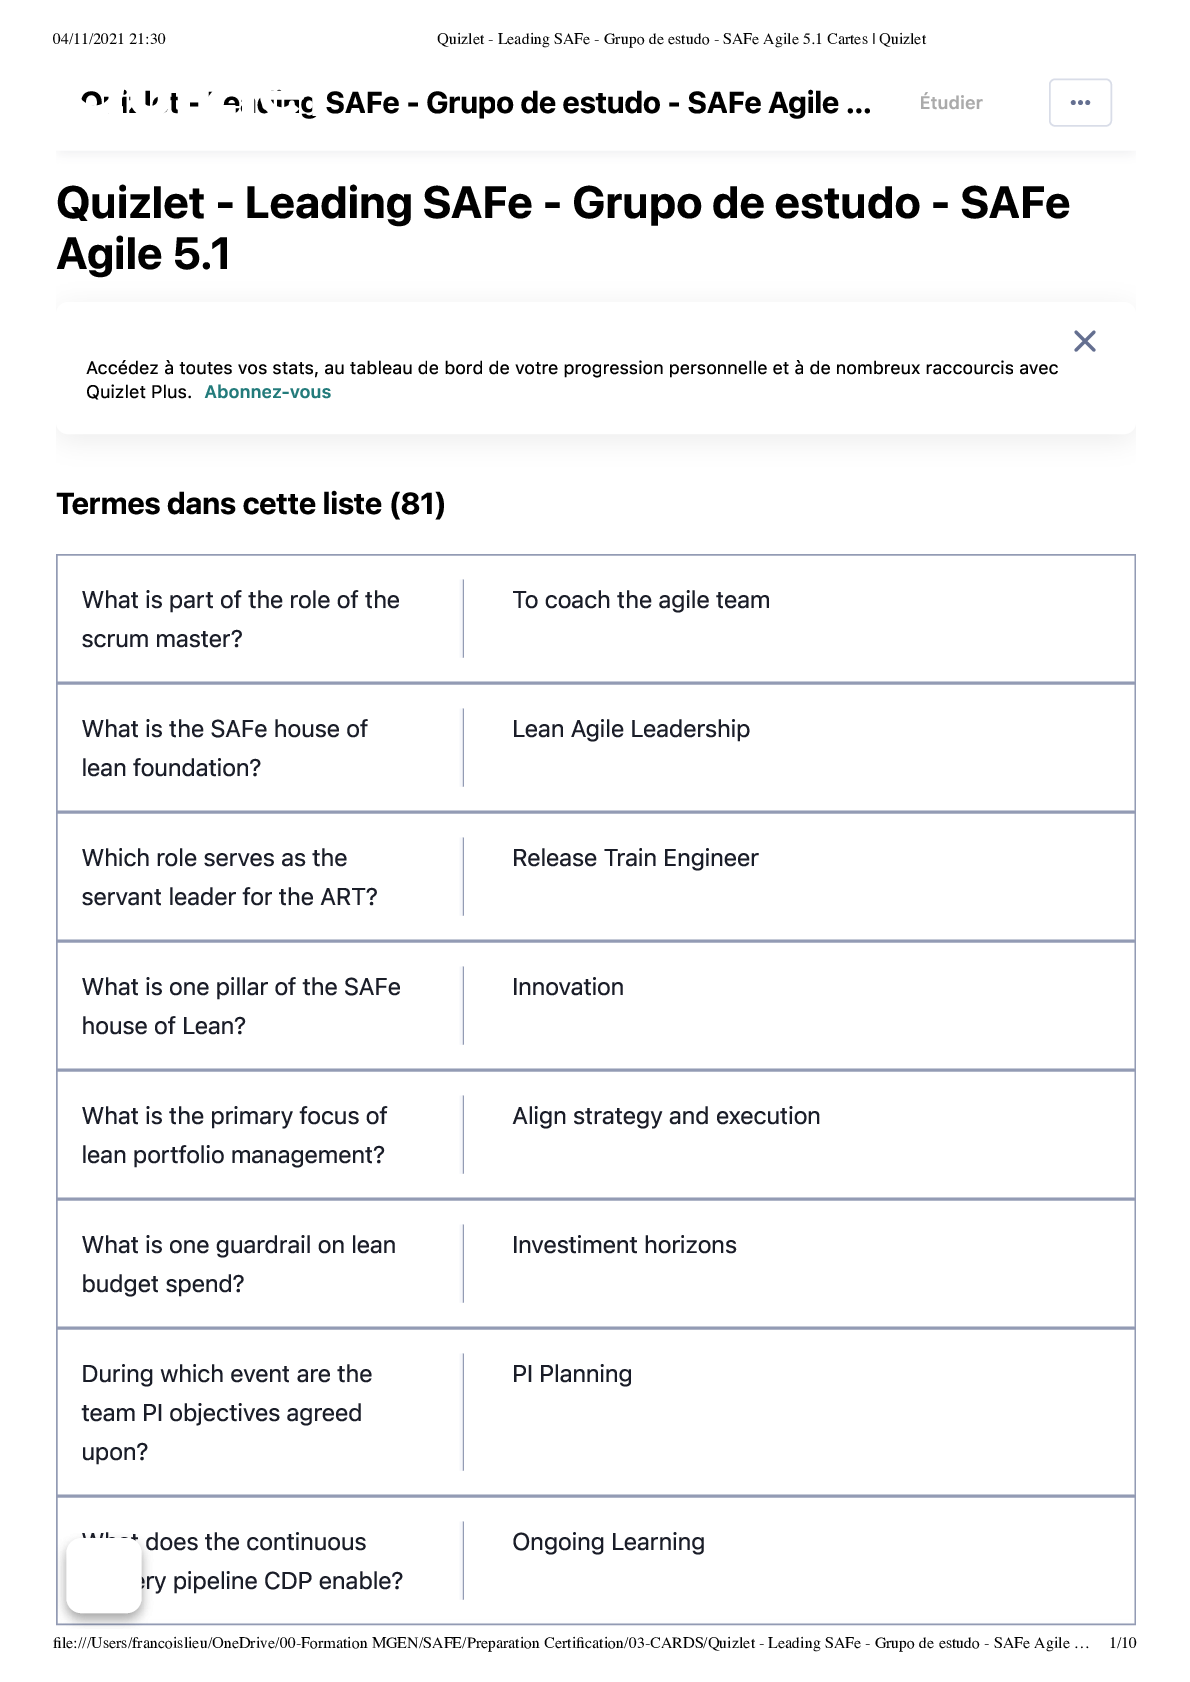Click the 'Innovation' definition text

[x=568, y=987]
